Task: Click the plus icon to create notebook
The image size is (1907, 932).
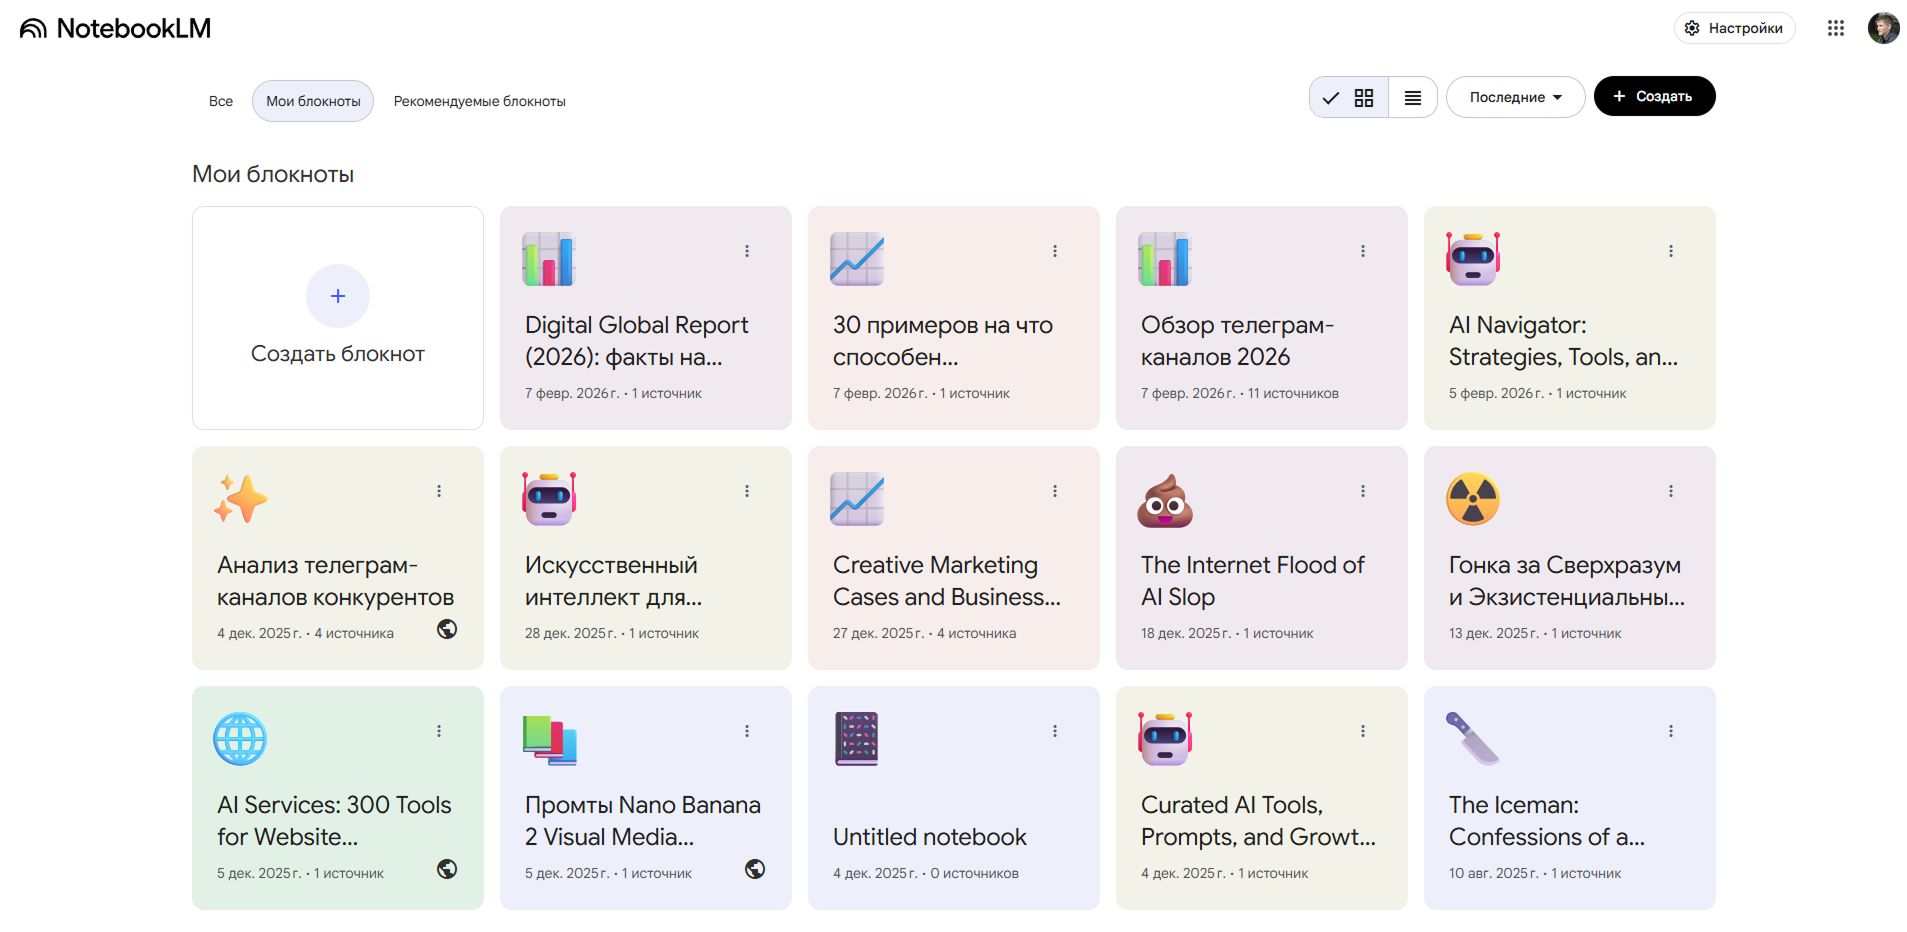Action: 338,296
